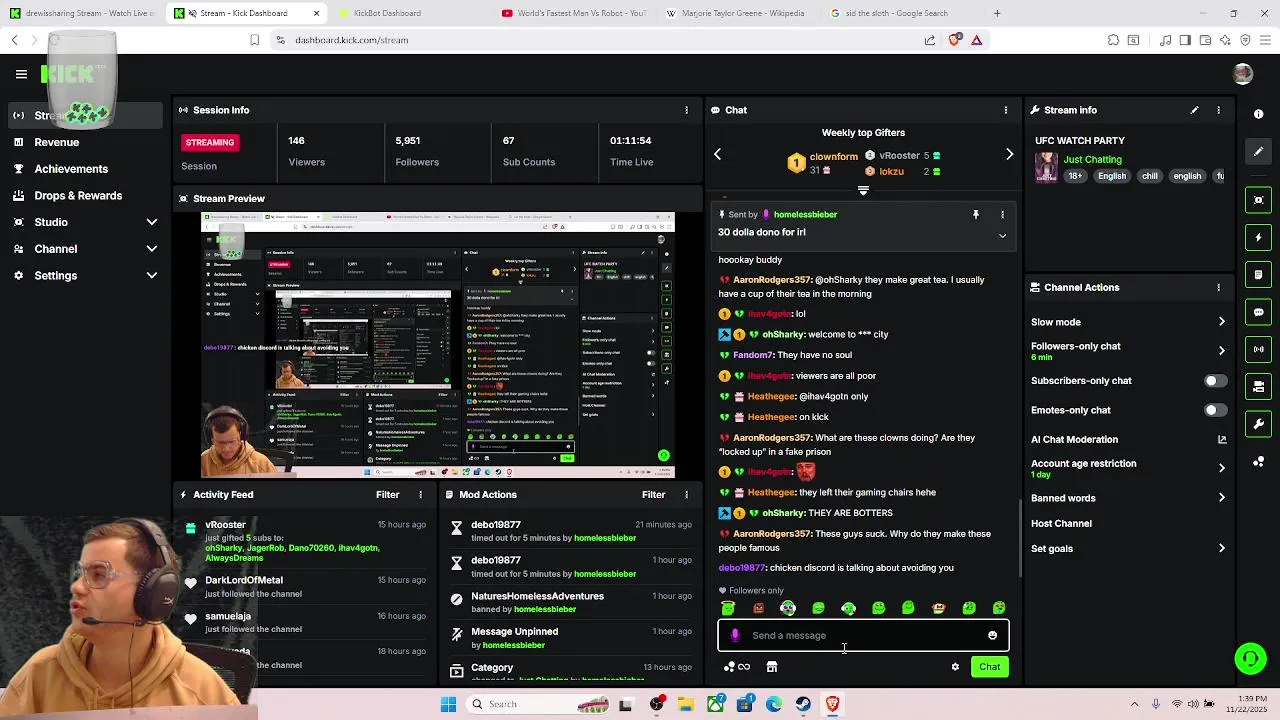Open Activity Feed three-dot menu

point(420,494)
